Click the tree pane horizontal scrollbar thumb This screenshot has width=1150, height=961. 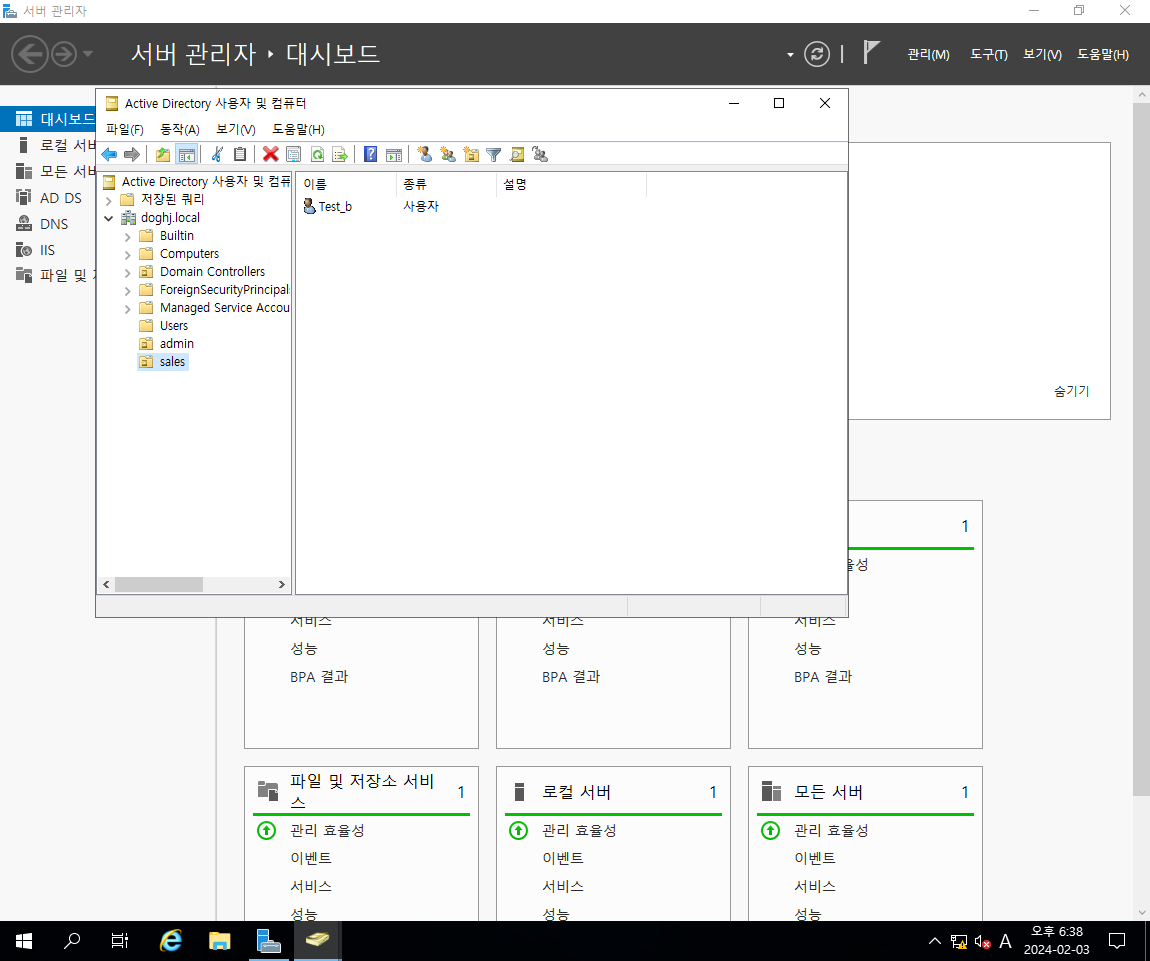[158, 585]
